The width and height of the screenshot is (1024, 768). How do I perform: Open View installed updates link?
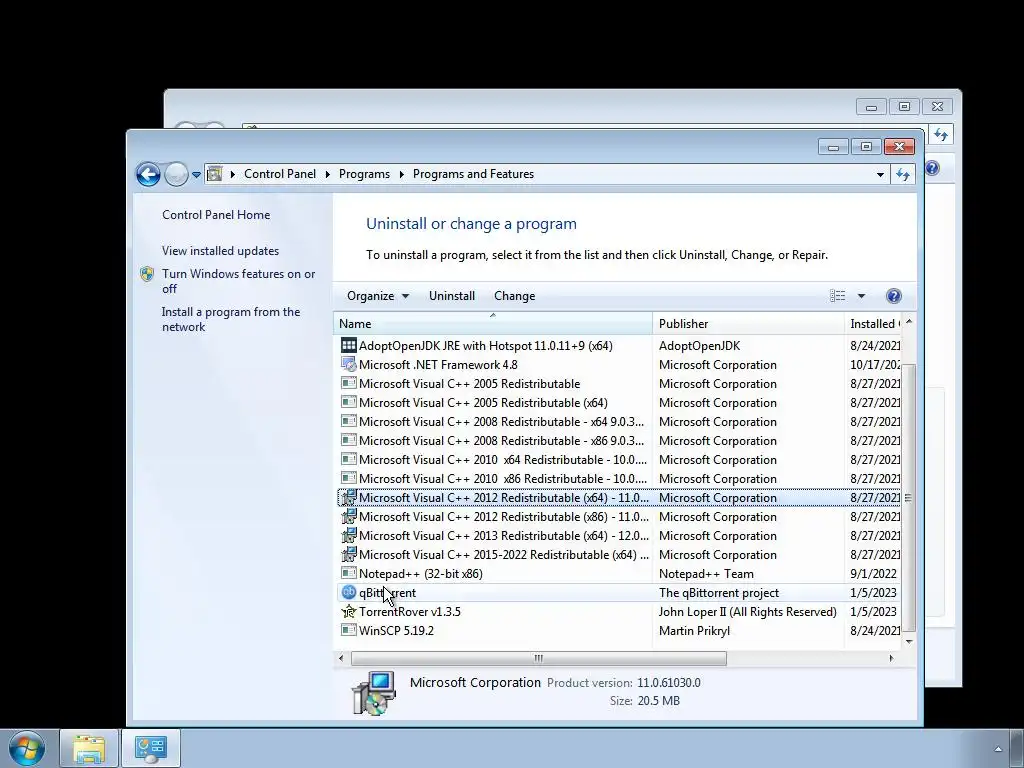click(x=220, y=251)
